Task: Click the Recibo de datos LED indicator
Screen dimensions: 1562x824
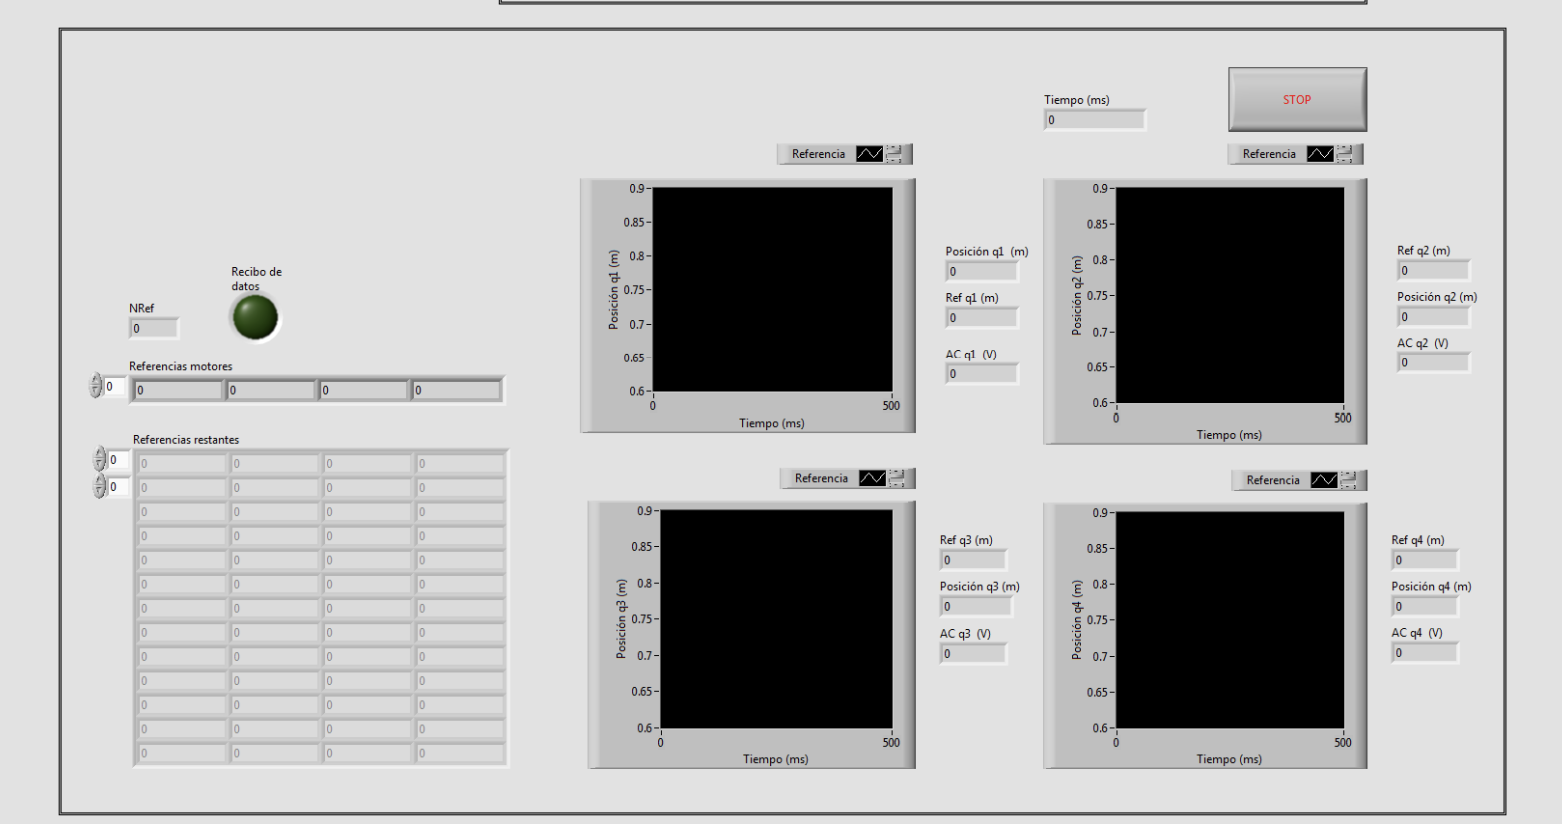Action: point(255,318)
